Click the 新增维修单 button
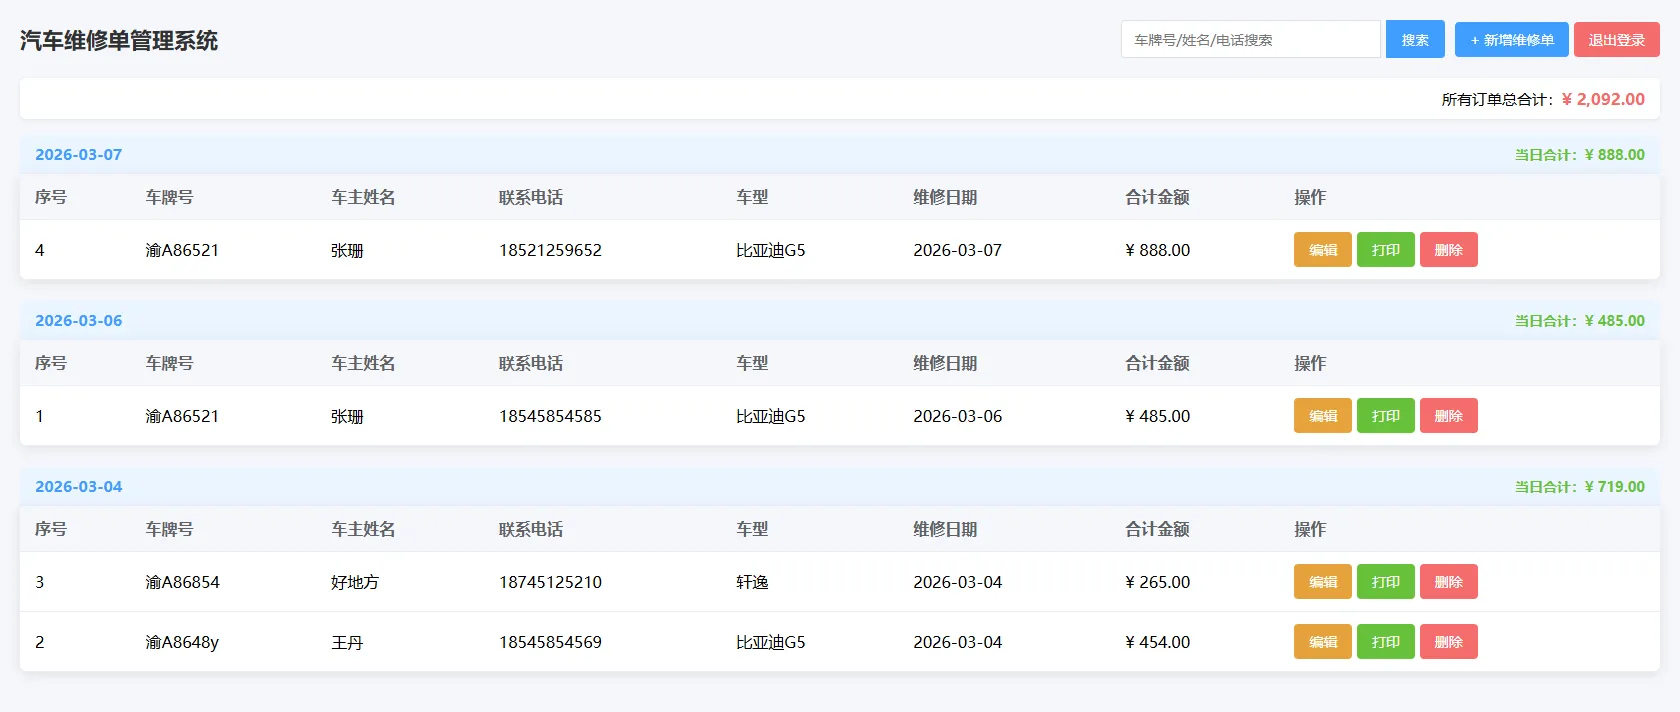1680x712 pixels. click(1511, 40)
